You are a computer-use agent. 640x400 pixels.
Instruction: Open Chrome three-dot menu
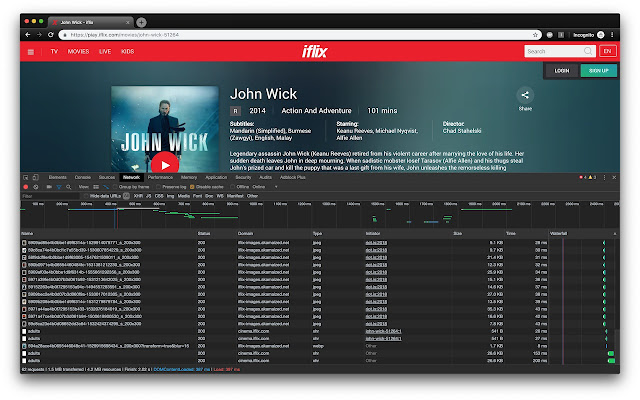pos(612,35)
